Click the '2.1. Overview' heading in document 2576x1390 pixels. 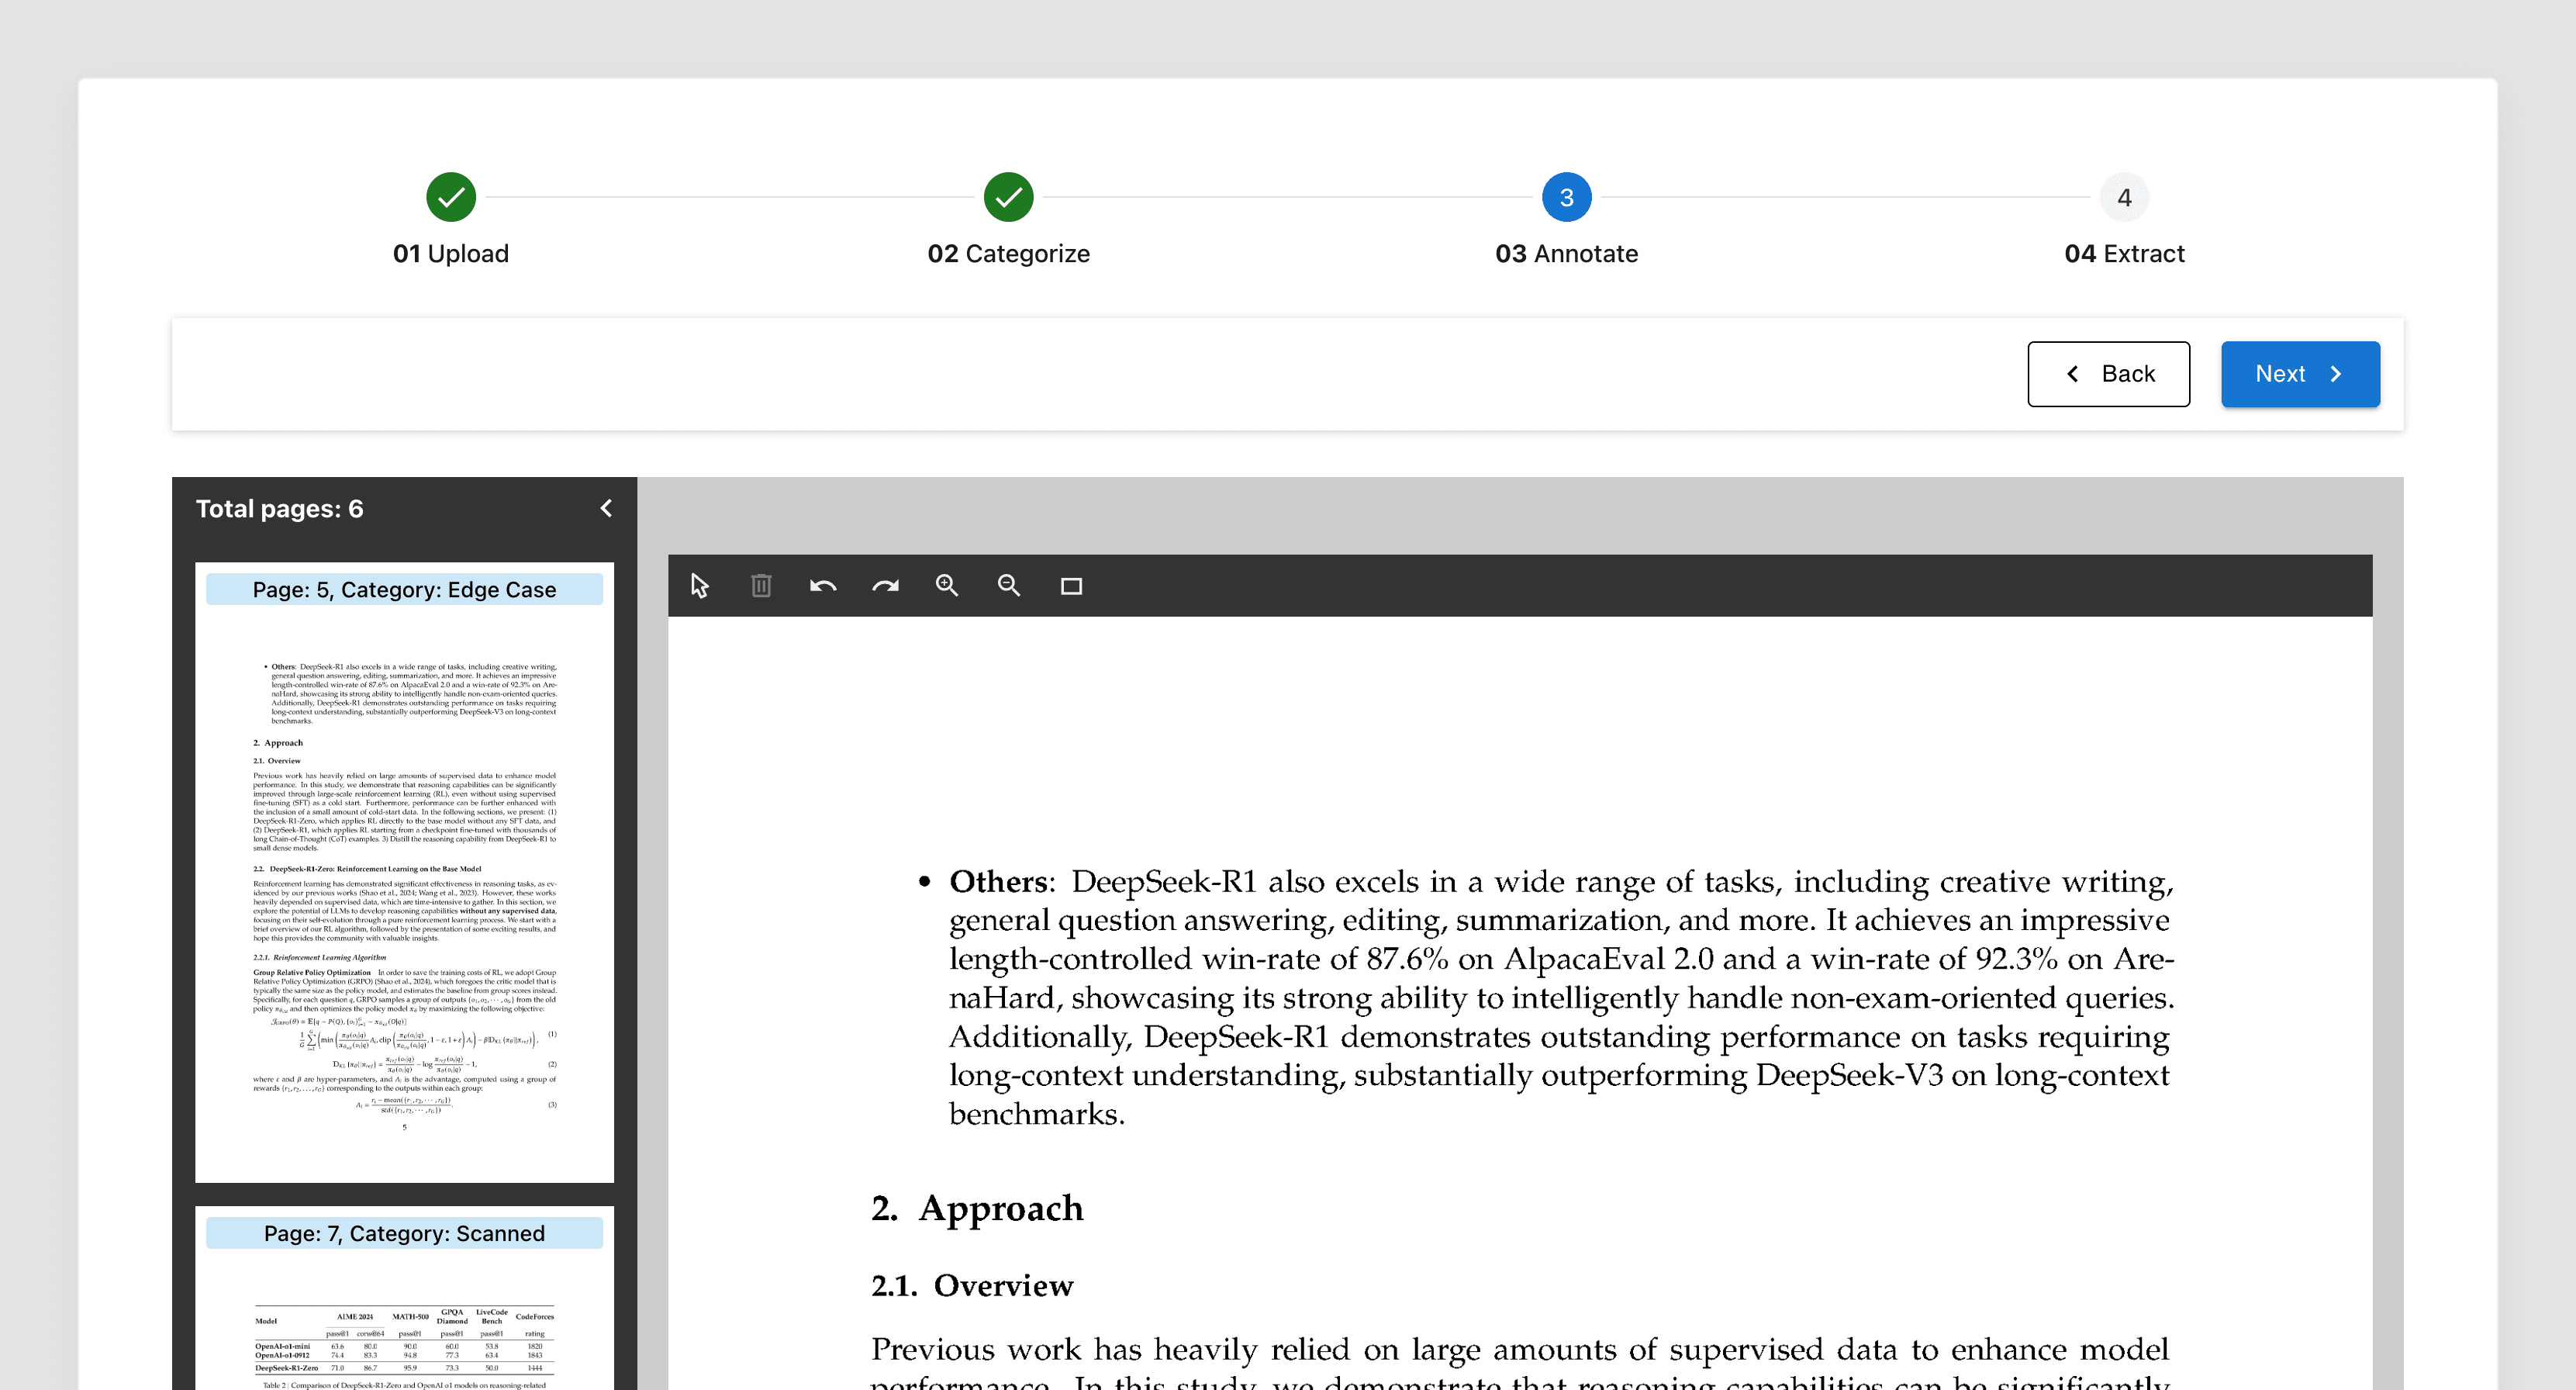pos(972,1285)
